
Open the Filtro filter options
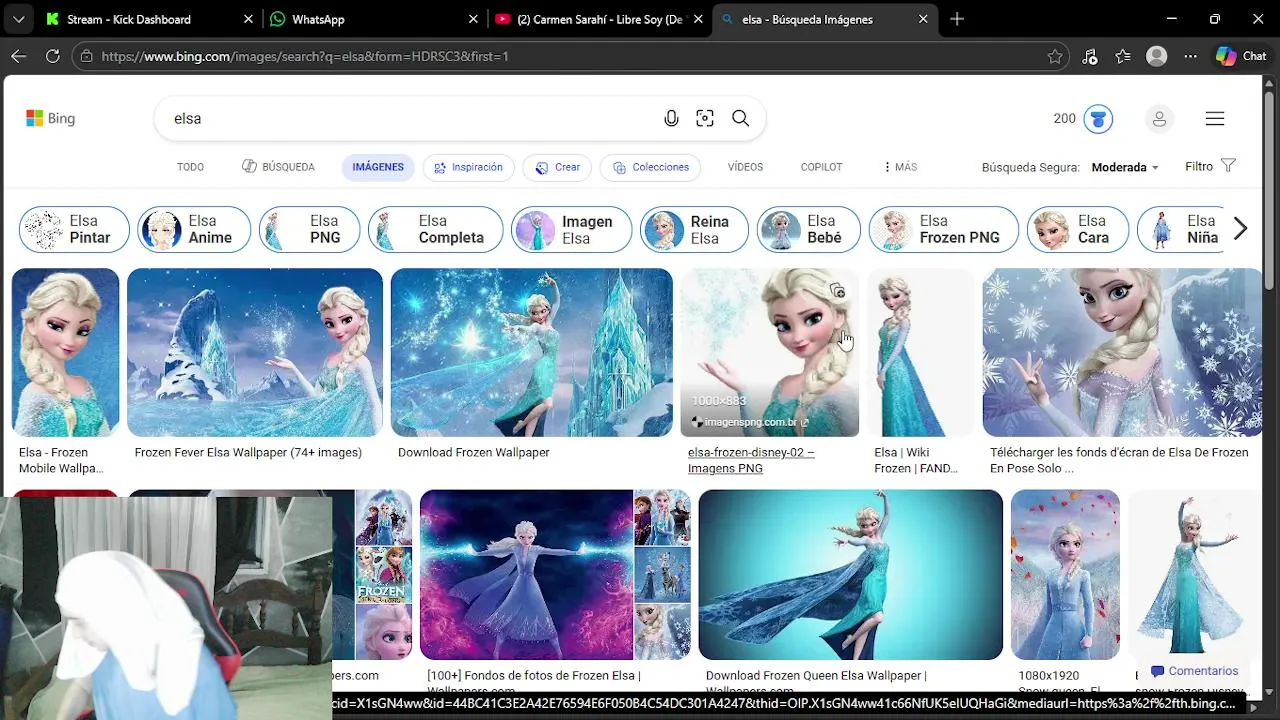[x=1210, y=166]
